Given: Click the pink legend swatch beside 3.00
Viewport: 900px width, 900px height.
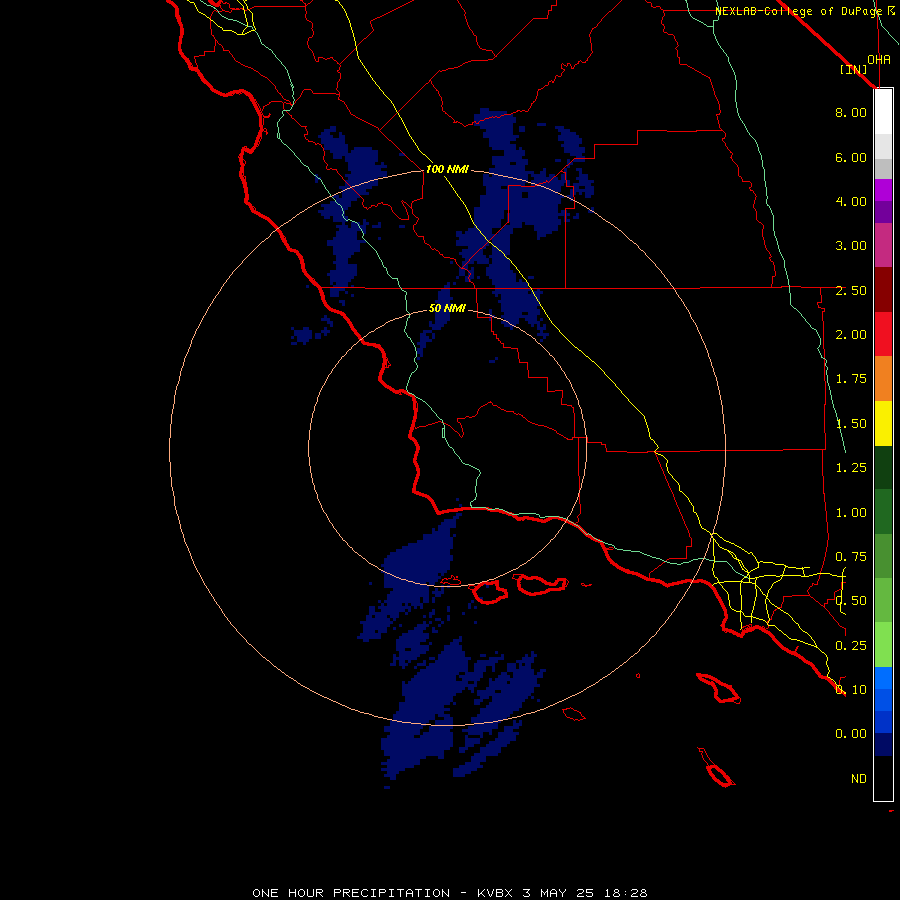Looking at the screenshot, I should coord(883,245).
